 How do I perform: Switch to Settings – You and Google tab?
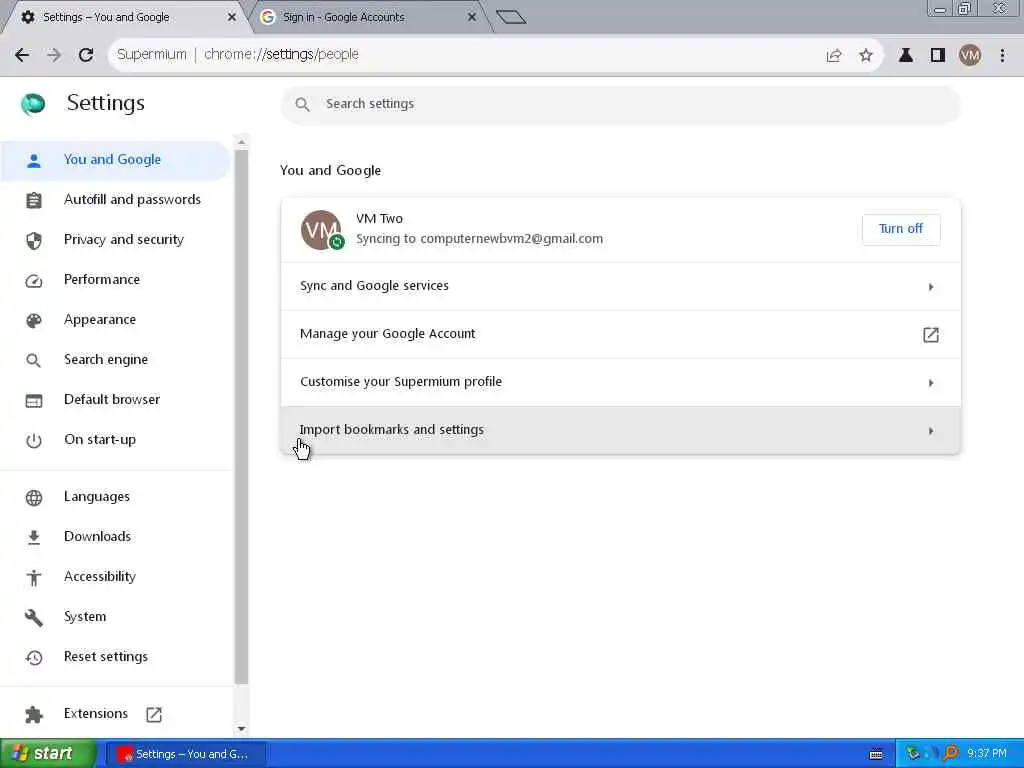click(124, 17)
